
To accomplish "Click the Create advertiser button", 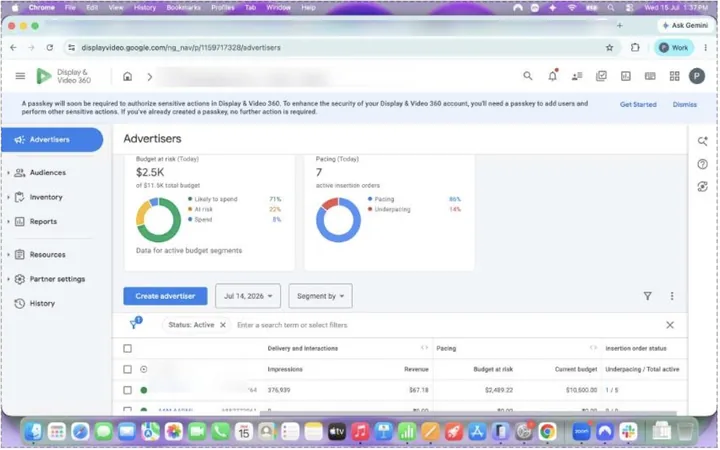I will [165, 296].
